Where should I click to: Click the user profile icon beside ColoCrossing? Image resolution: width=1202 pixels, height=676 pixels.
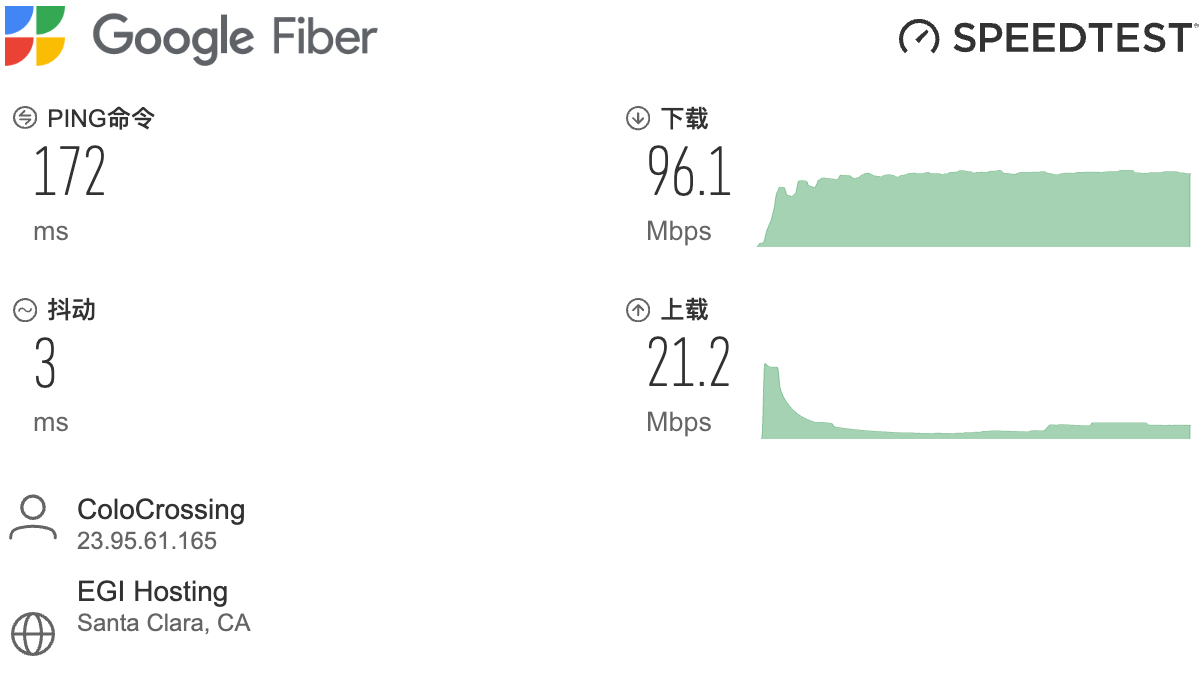(x=33, y=517)
